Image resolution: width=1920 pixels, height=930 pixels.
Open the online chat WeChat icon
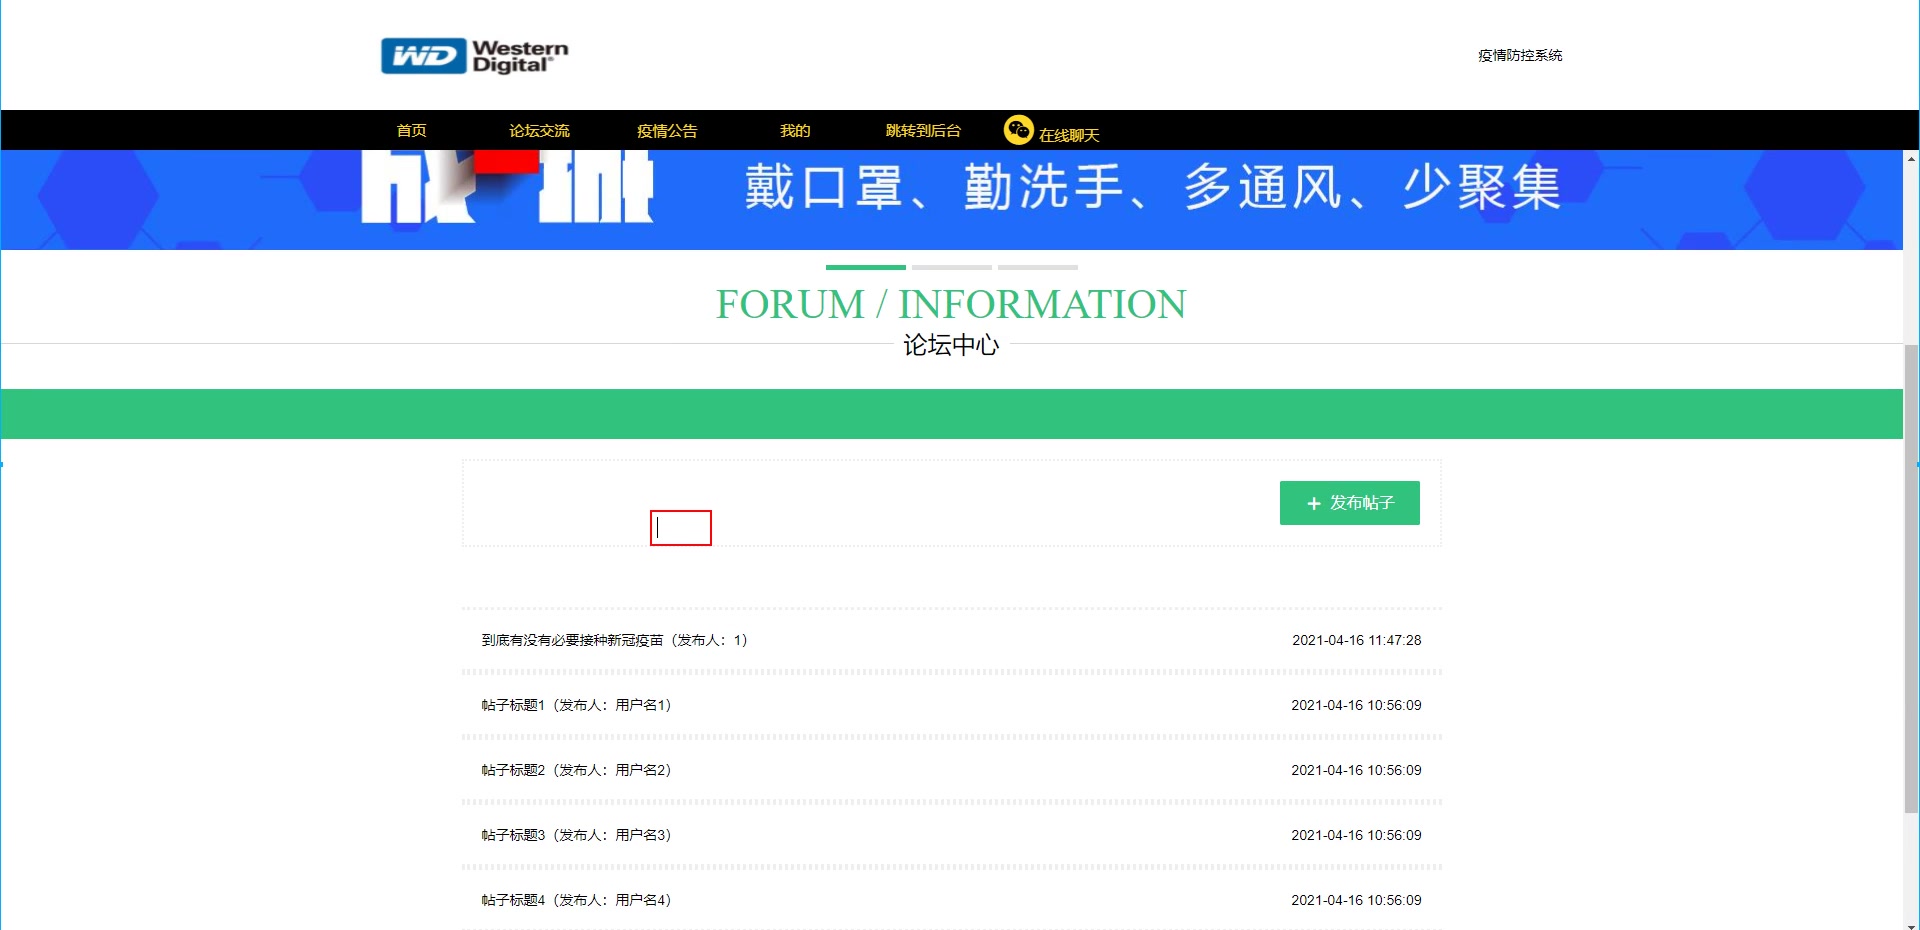click(x=1018, y=130)
